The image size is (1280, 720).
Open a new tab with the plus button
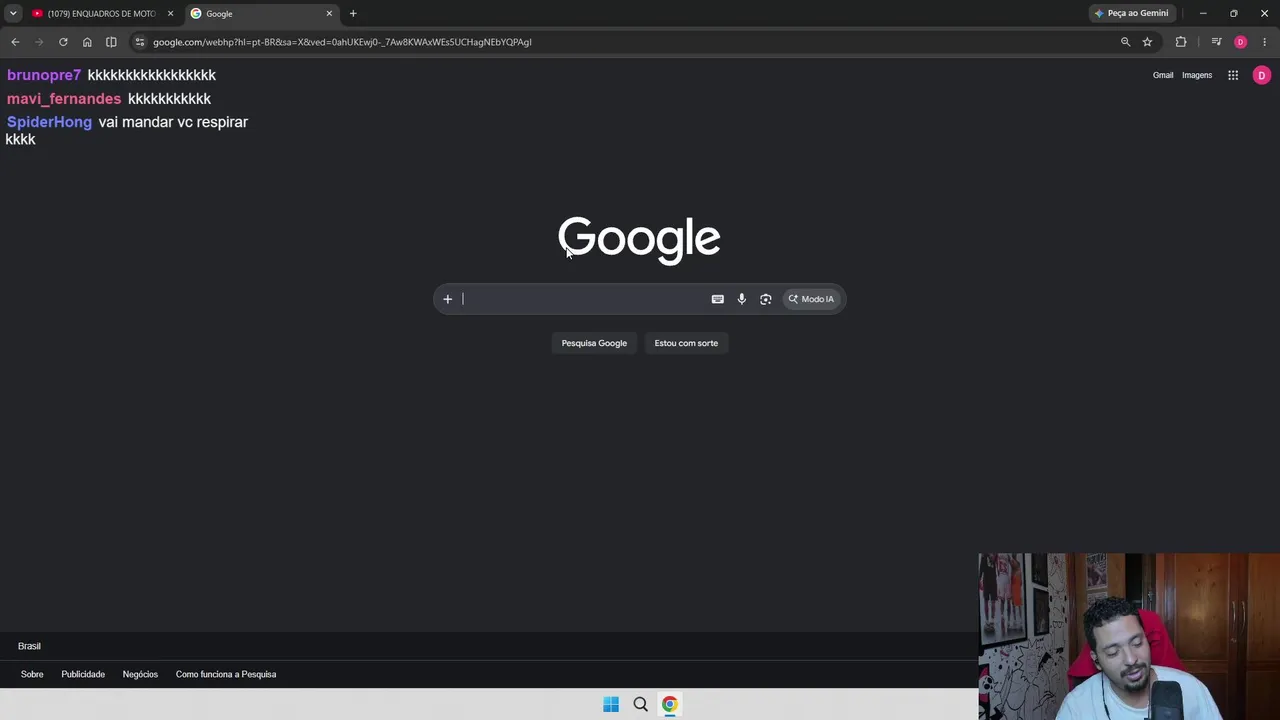coord(353,14)
